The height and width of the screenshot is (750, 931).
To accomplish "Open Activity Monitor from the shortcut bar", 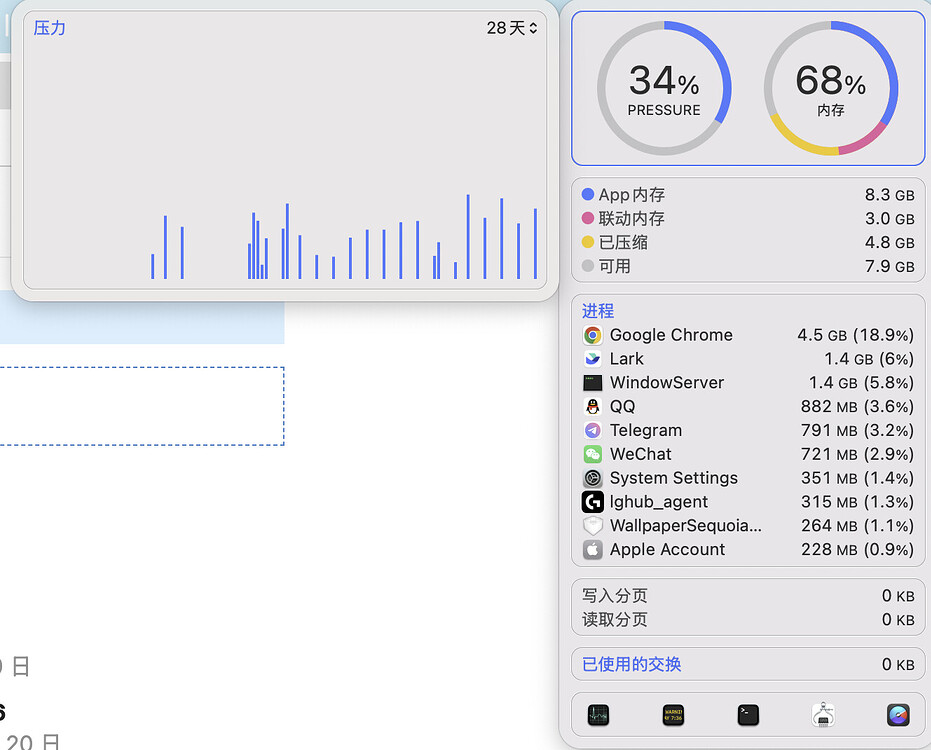I will 598,715.
